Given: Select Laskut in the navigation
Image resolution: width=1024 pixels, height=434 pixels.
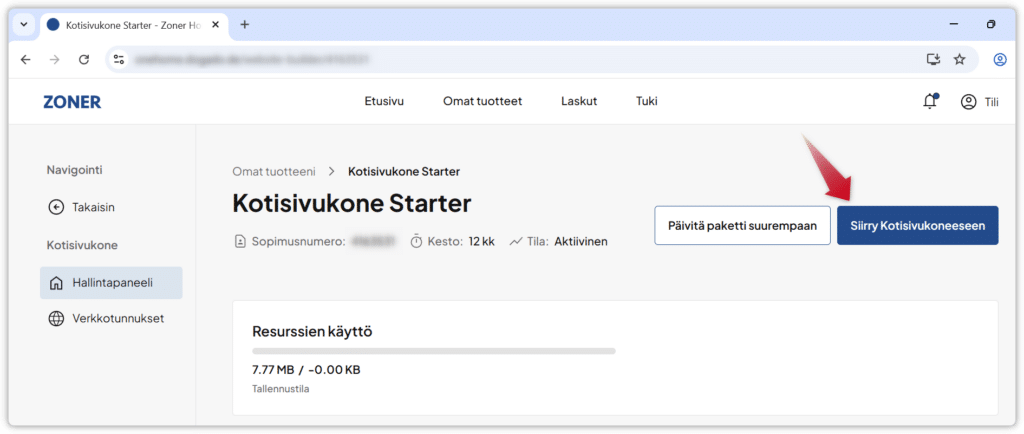Looking at the screenshot, I should click(x=579, y=101).
